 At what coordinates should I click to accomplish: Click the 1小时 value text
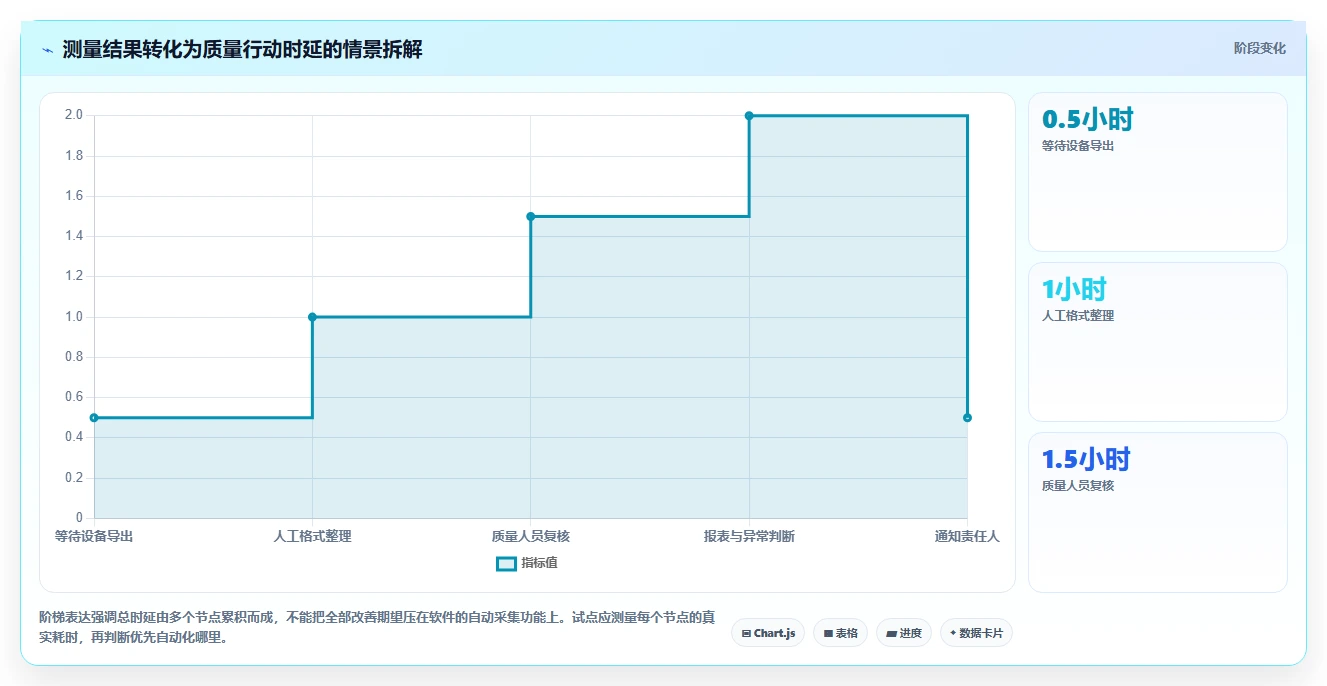1074,290
